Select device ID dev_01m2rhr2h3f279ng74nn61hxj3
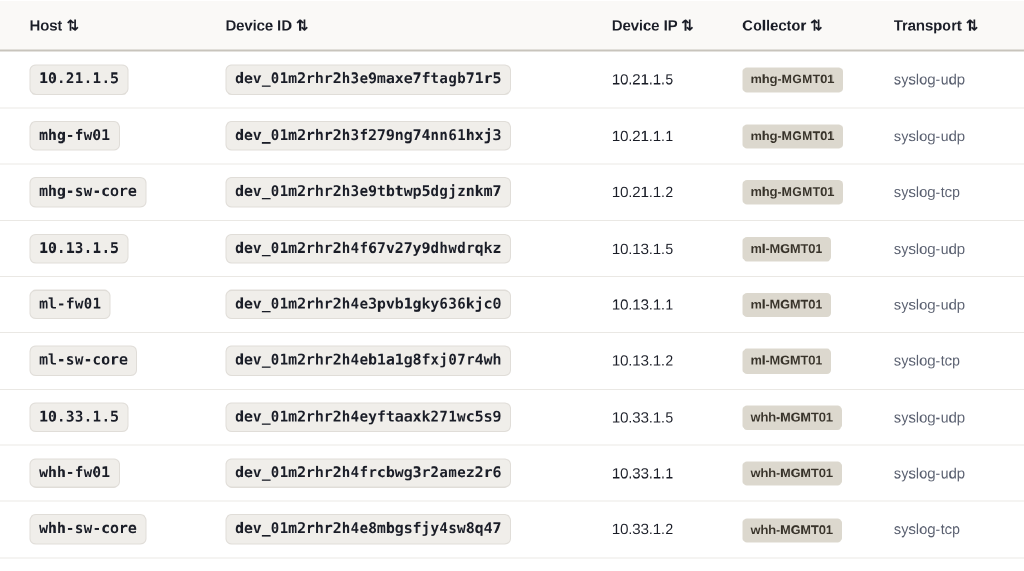The height and width of the screenshot is (571, 1024). 368,136
